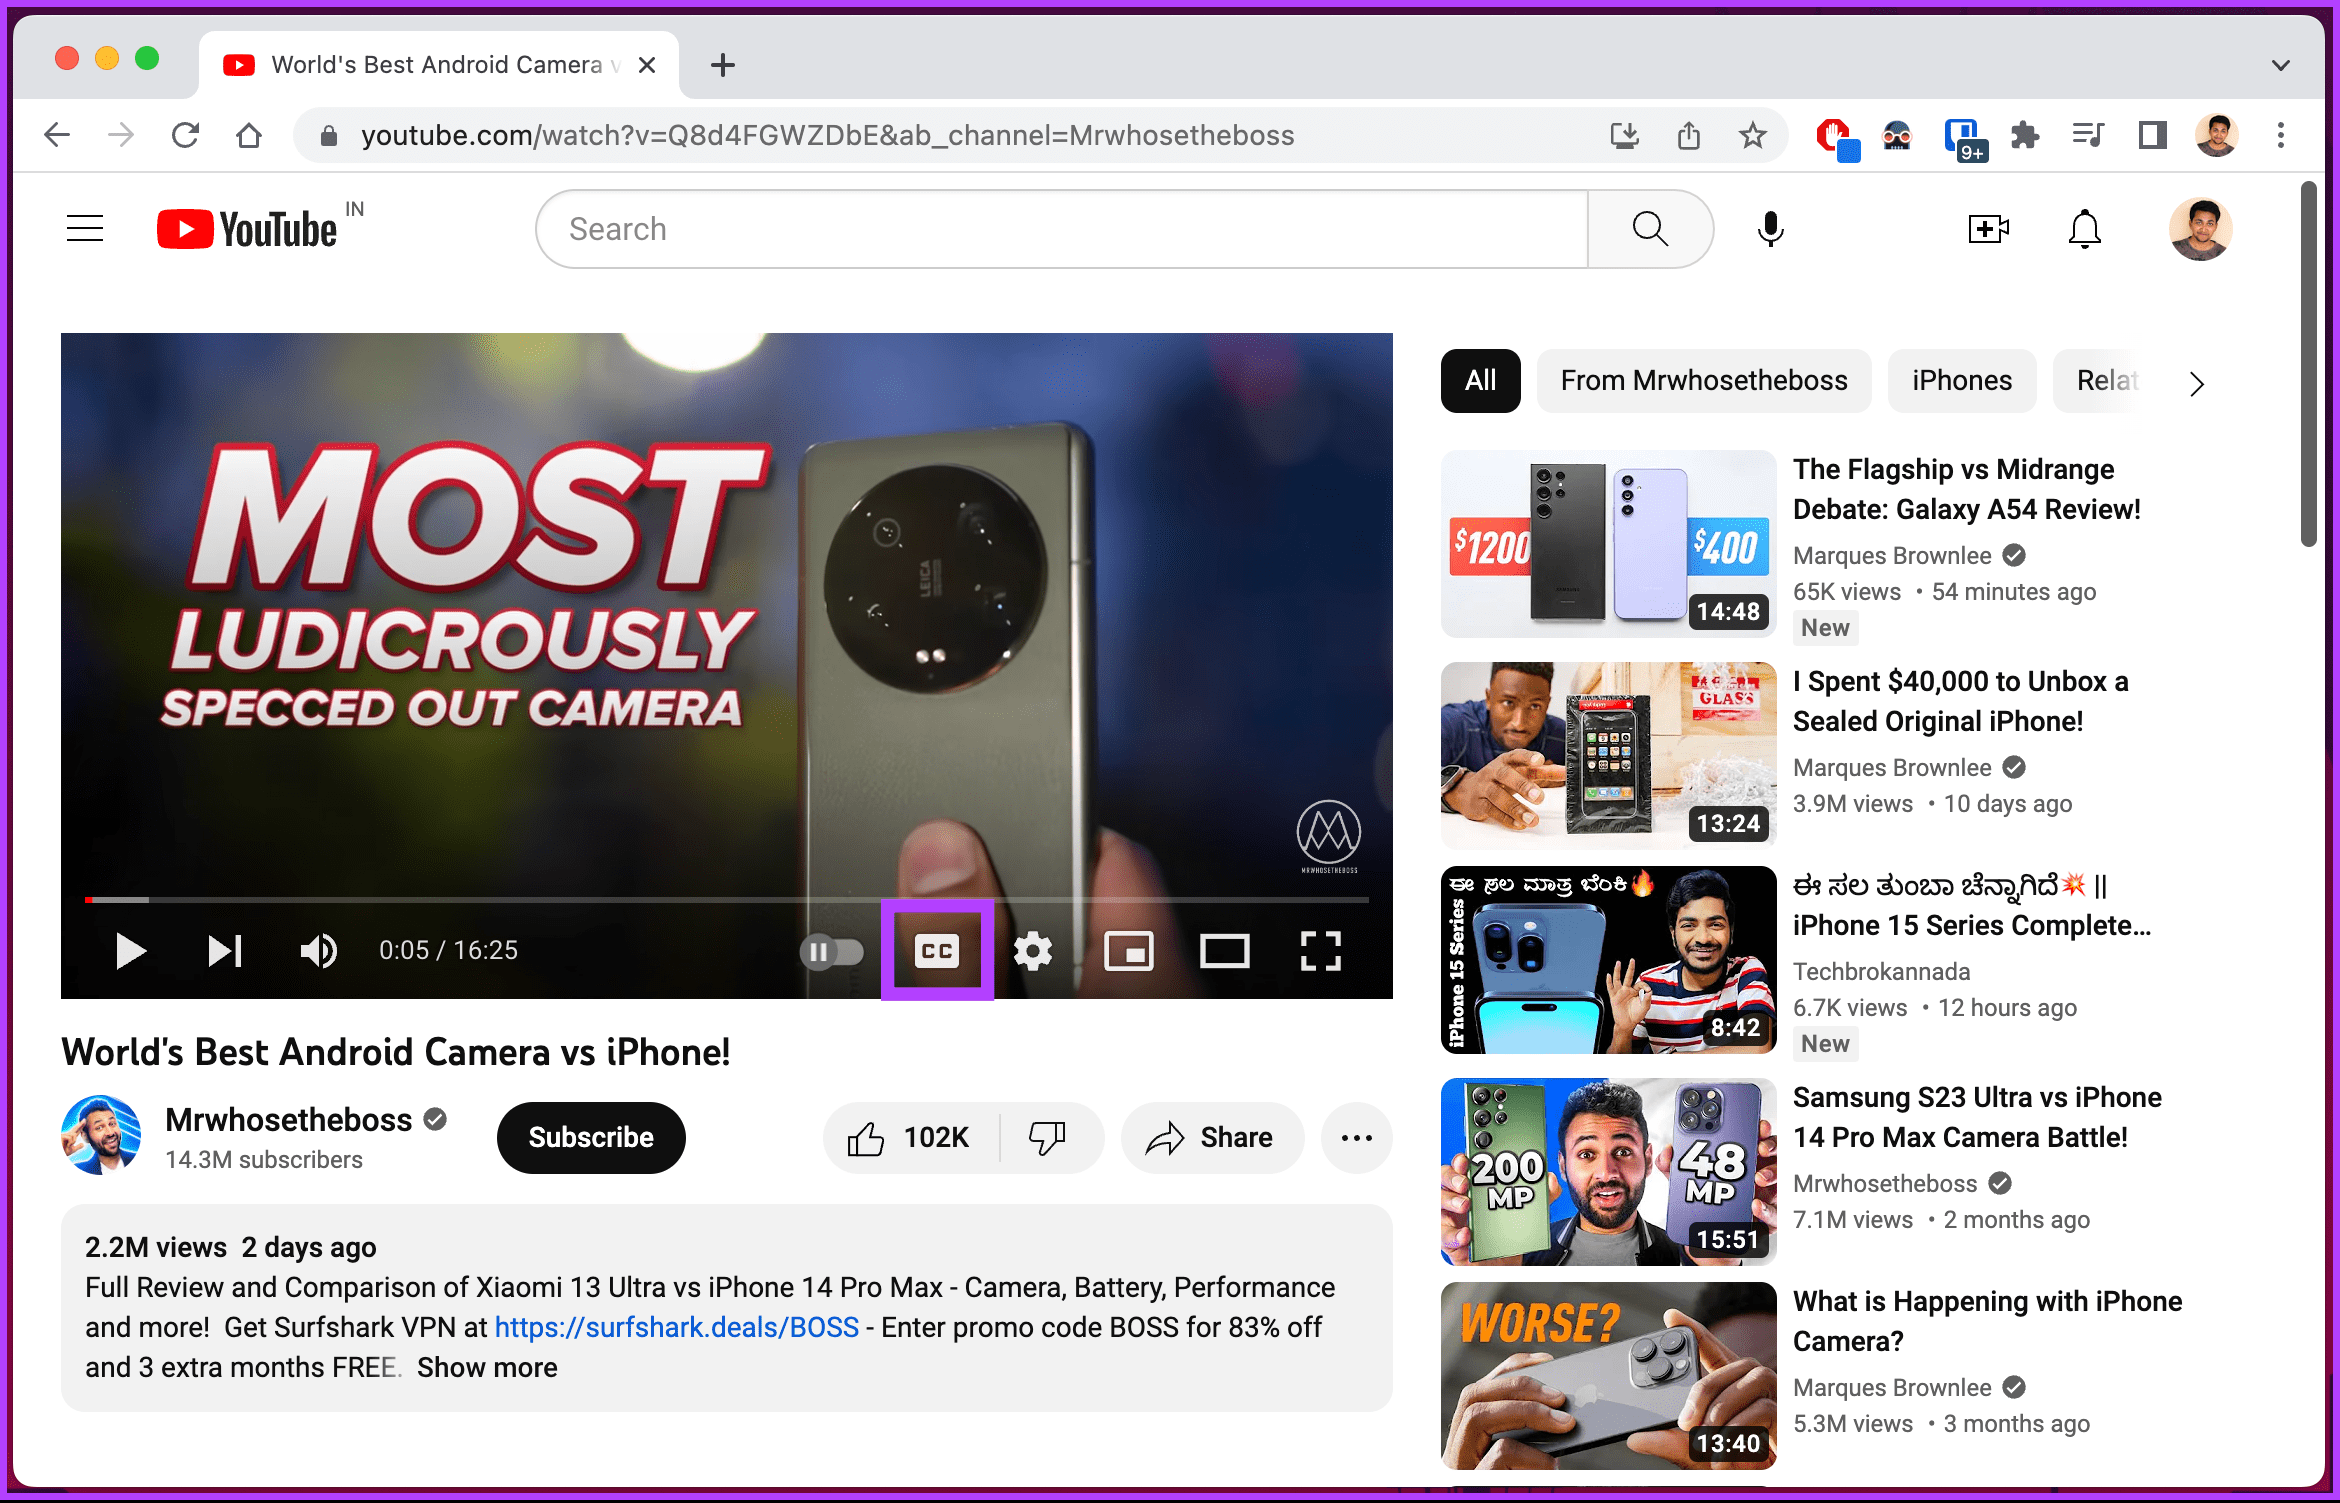Dislike the video

tap(1049, 1138)
